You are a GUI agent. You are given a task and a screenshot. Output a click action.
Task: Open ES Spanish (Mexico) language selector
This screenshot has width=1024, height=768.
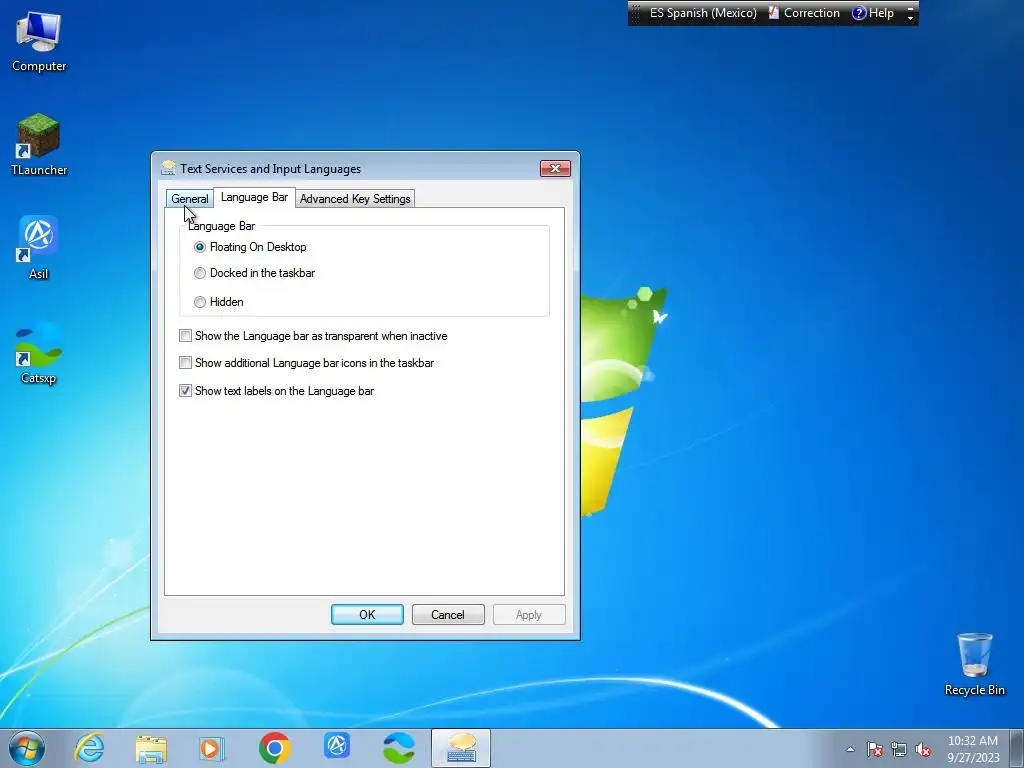(x=703, y=13)
